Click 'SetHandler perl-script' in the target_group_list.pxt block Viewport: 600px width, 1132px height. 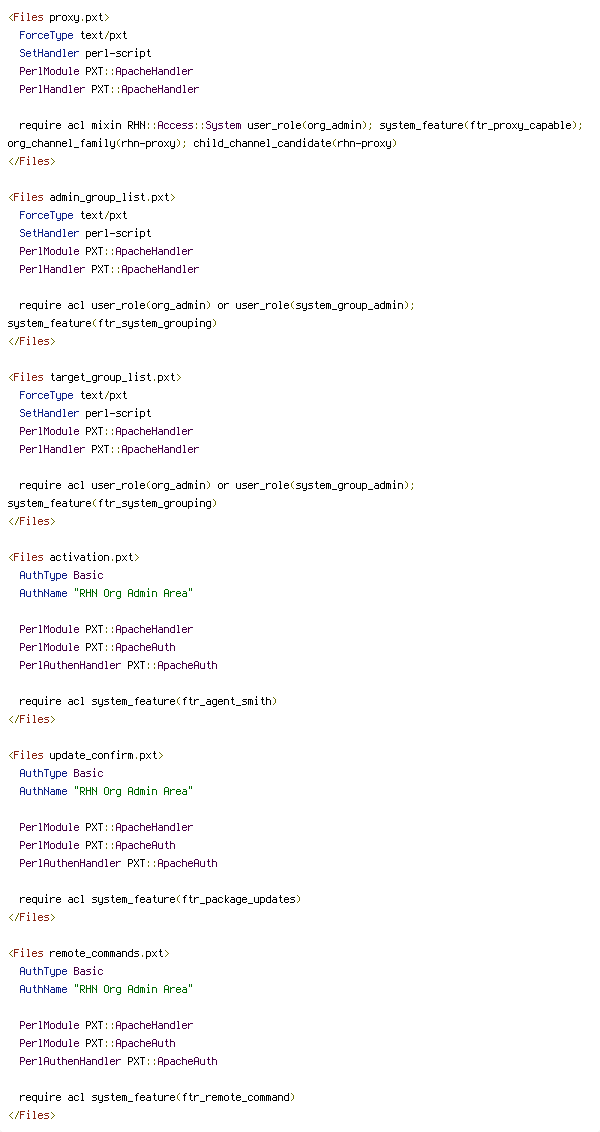point(85,413)
